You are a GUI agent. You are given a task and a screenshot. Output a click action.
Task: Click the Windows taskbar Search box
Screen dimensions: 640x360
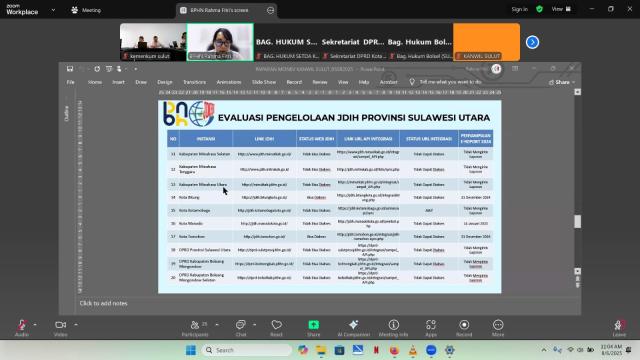[x=247, y=350]
